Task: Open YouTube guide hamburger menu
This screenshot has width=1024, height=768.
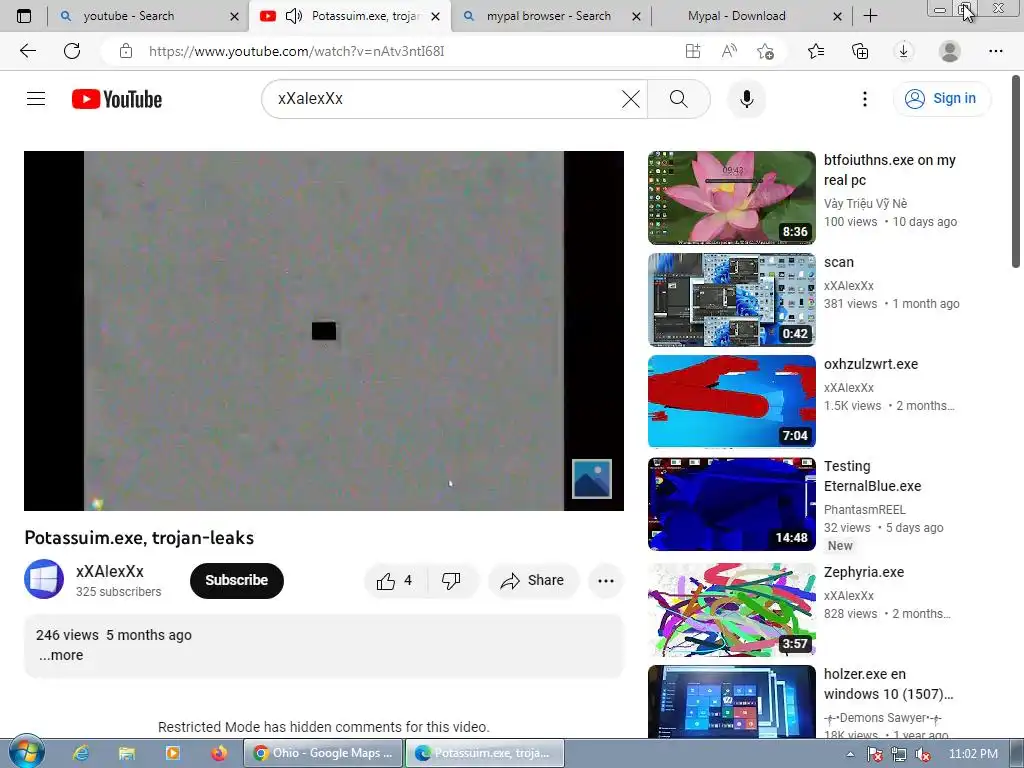Action: (x=36, y=99)
